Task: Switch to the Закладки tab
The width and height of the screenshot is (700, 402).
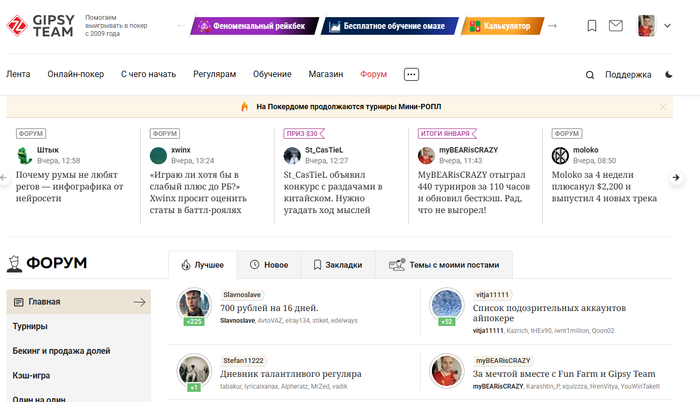Action: pos(338,265)
